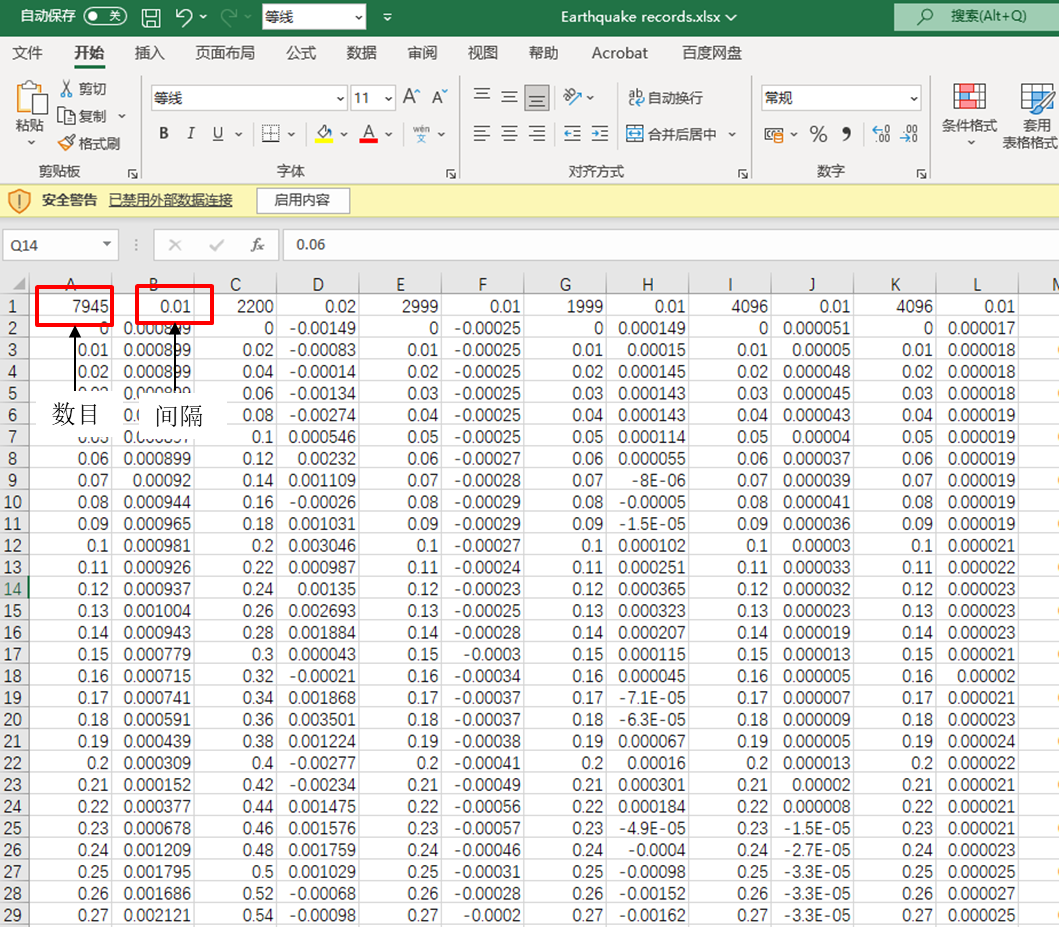Click the Redo arrow icon

coord(229,17)
